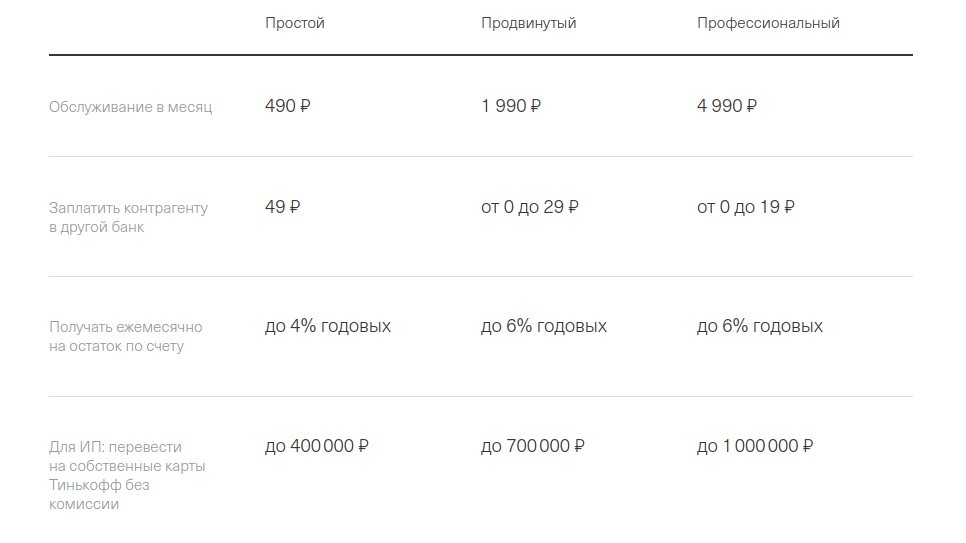This screenshot has height=543, width=966.
Task: Click the Заплатить контрагенту в другой банк label
Action: coord(128,218)
